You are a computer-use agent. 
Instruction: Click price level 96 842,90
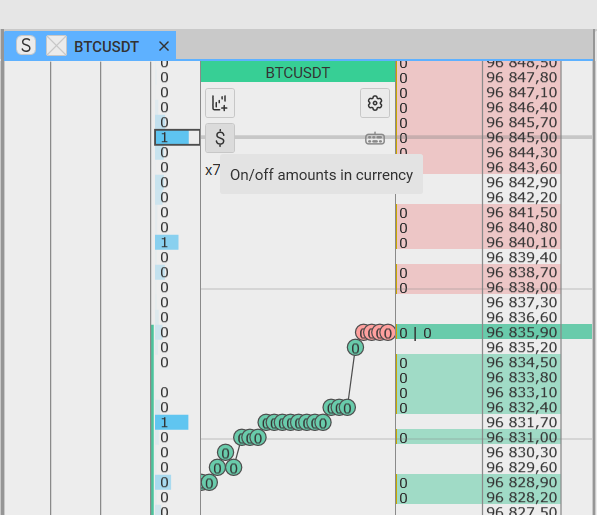coord(522,182)
